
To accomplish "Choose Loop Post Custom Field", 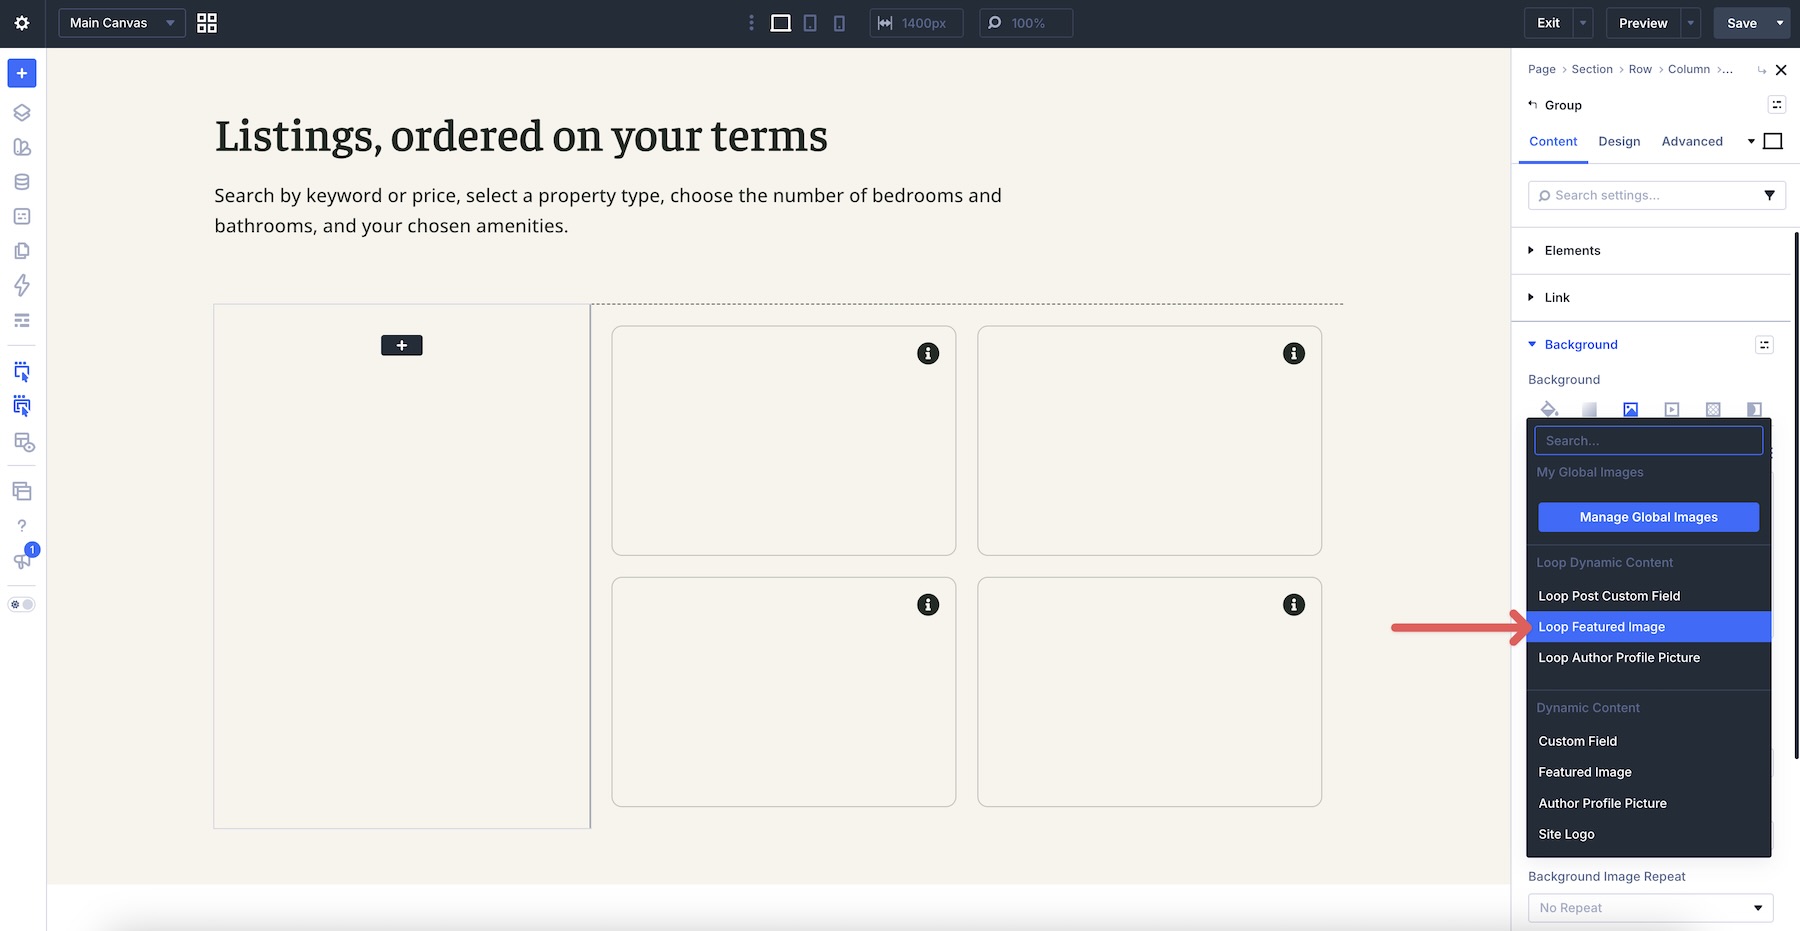I will click(1649, 596).
